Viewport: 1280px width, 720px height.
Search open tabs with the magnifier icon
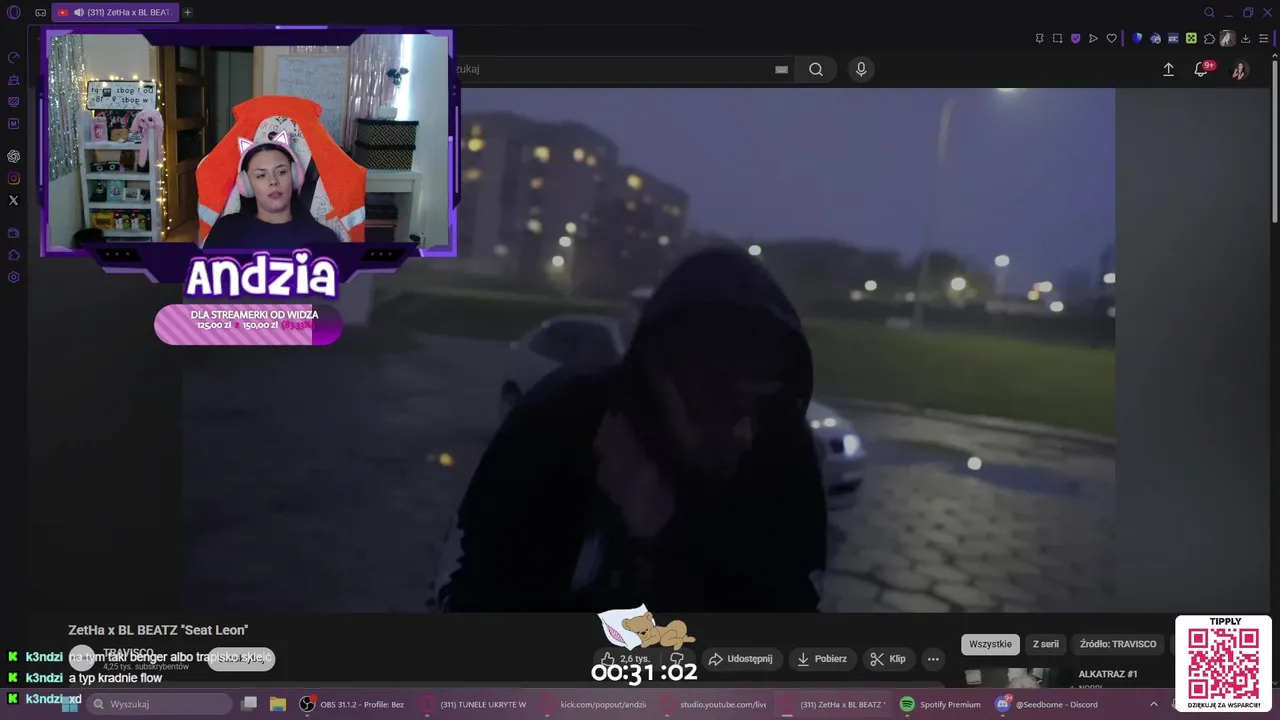(x=1209, y=12)
